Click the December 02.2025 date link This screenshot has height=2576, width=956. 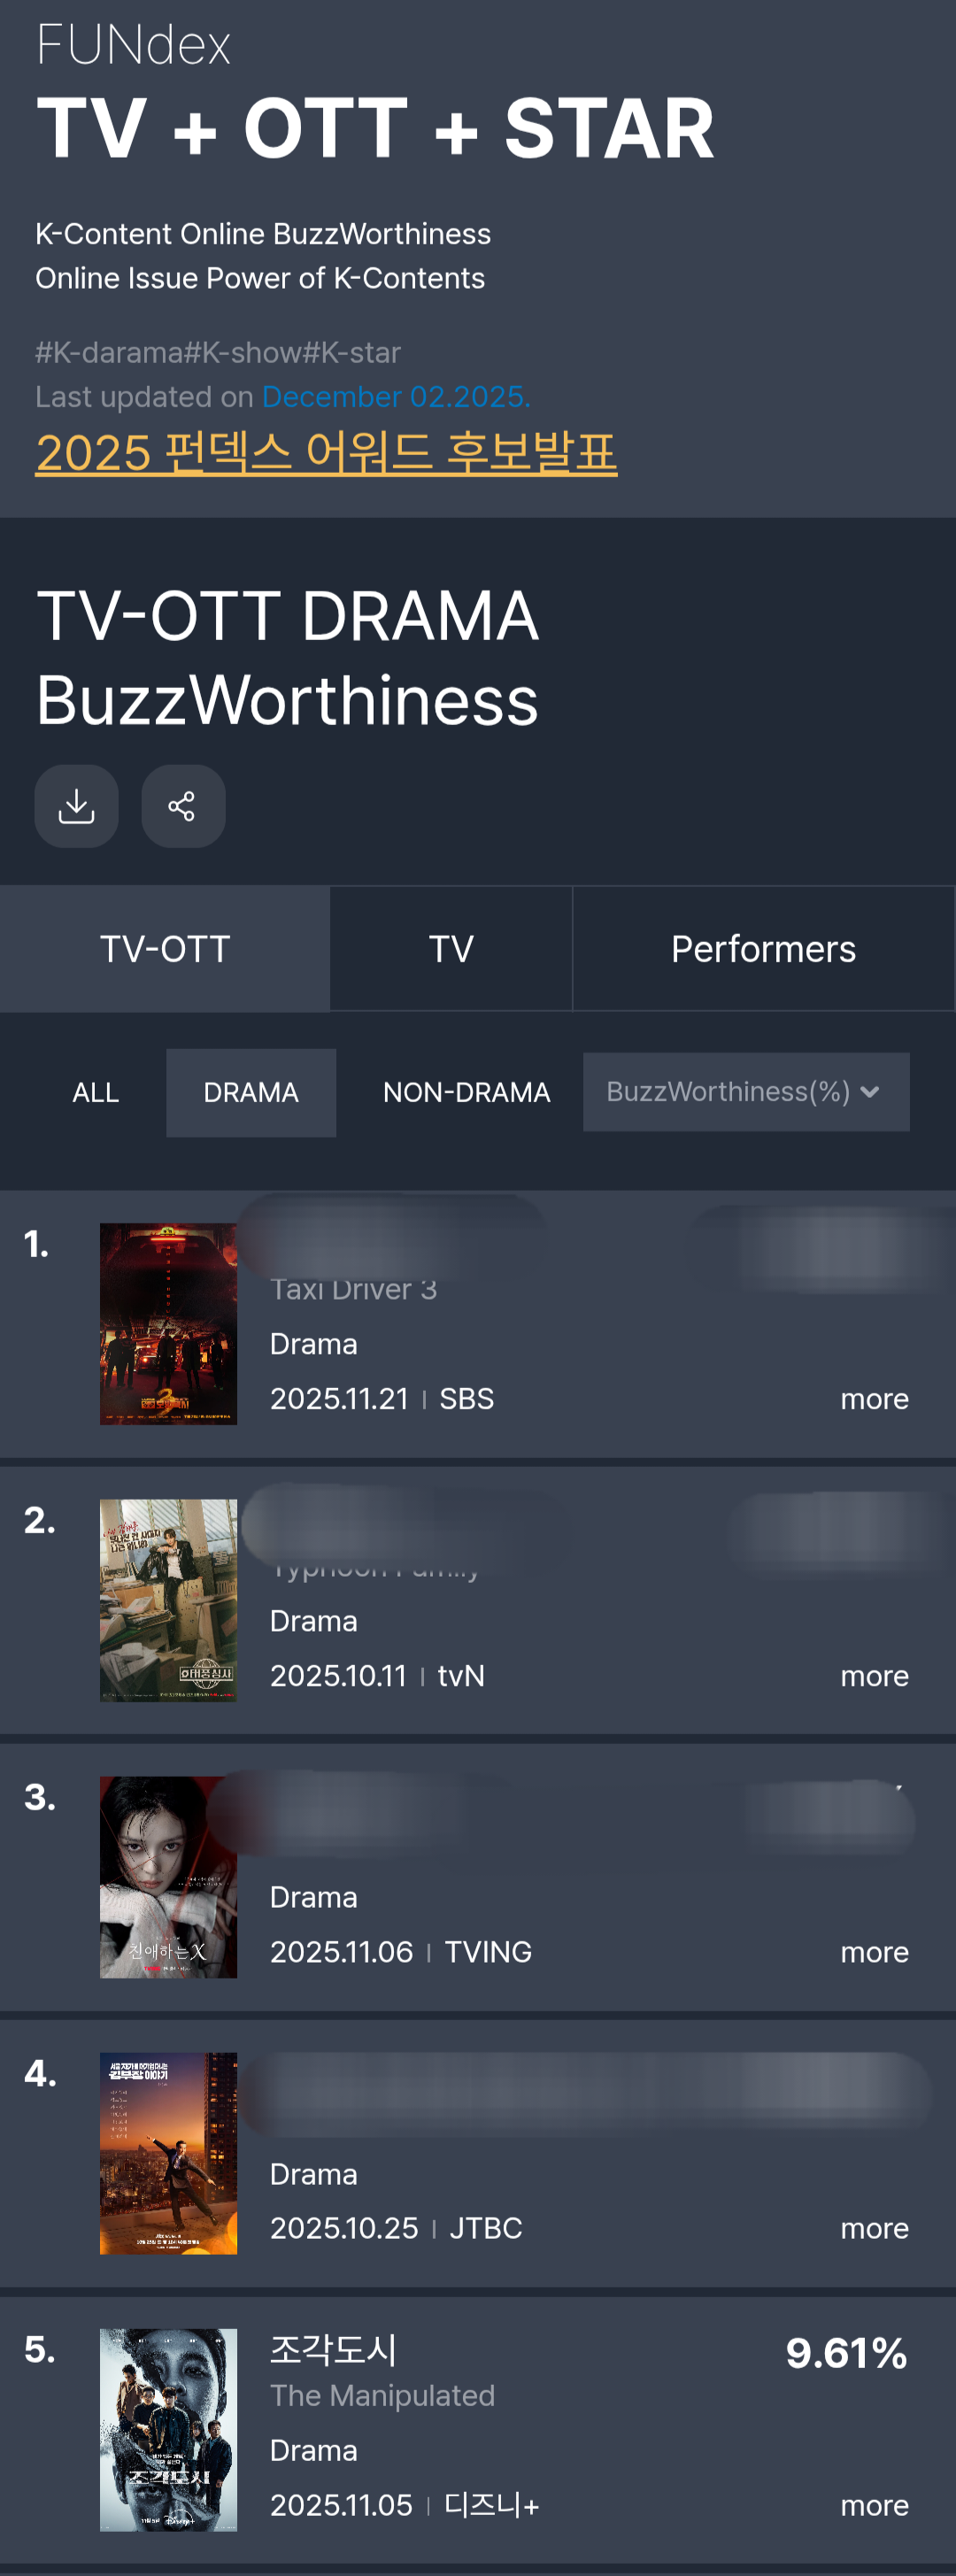coord(395,397)
